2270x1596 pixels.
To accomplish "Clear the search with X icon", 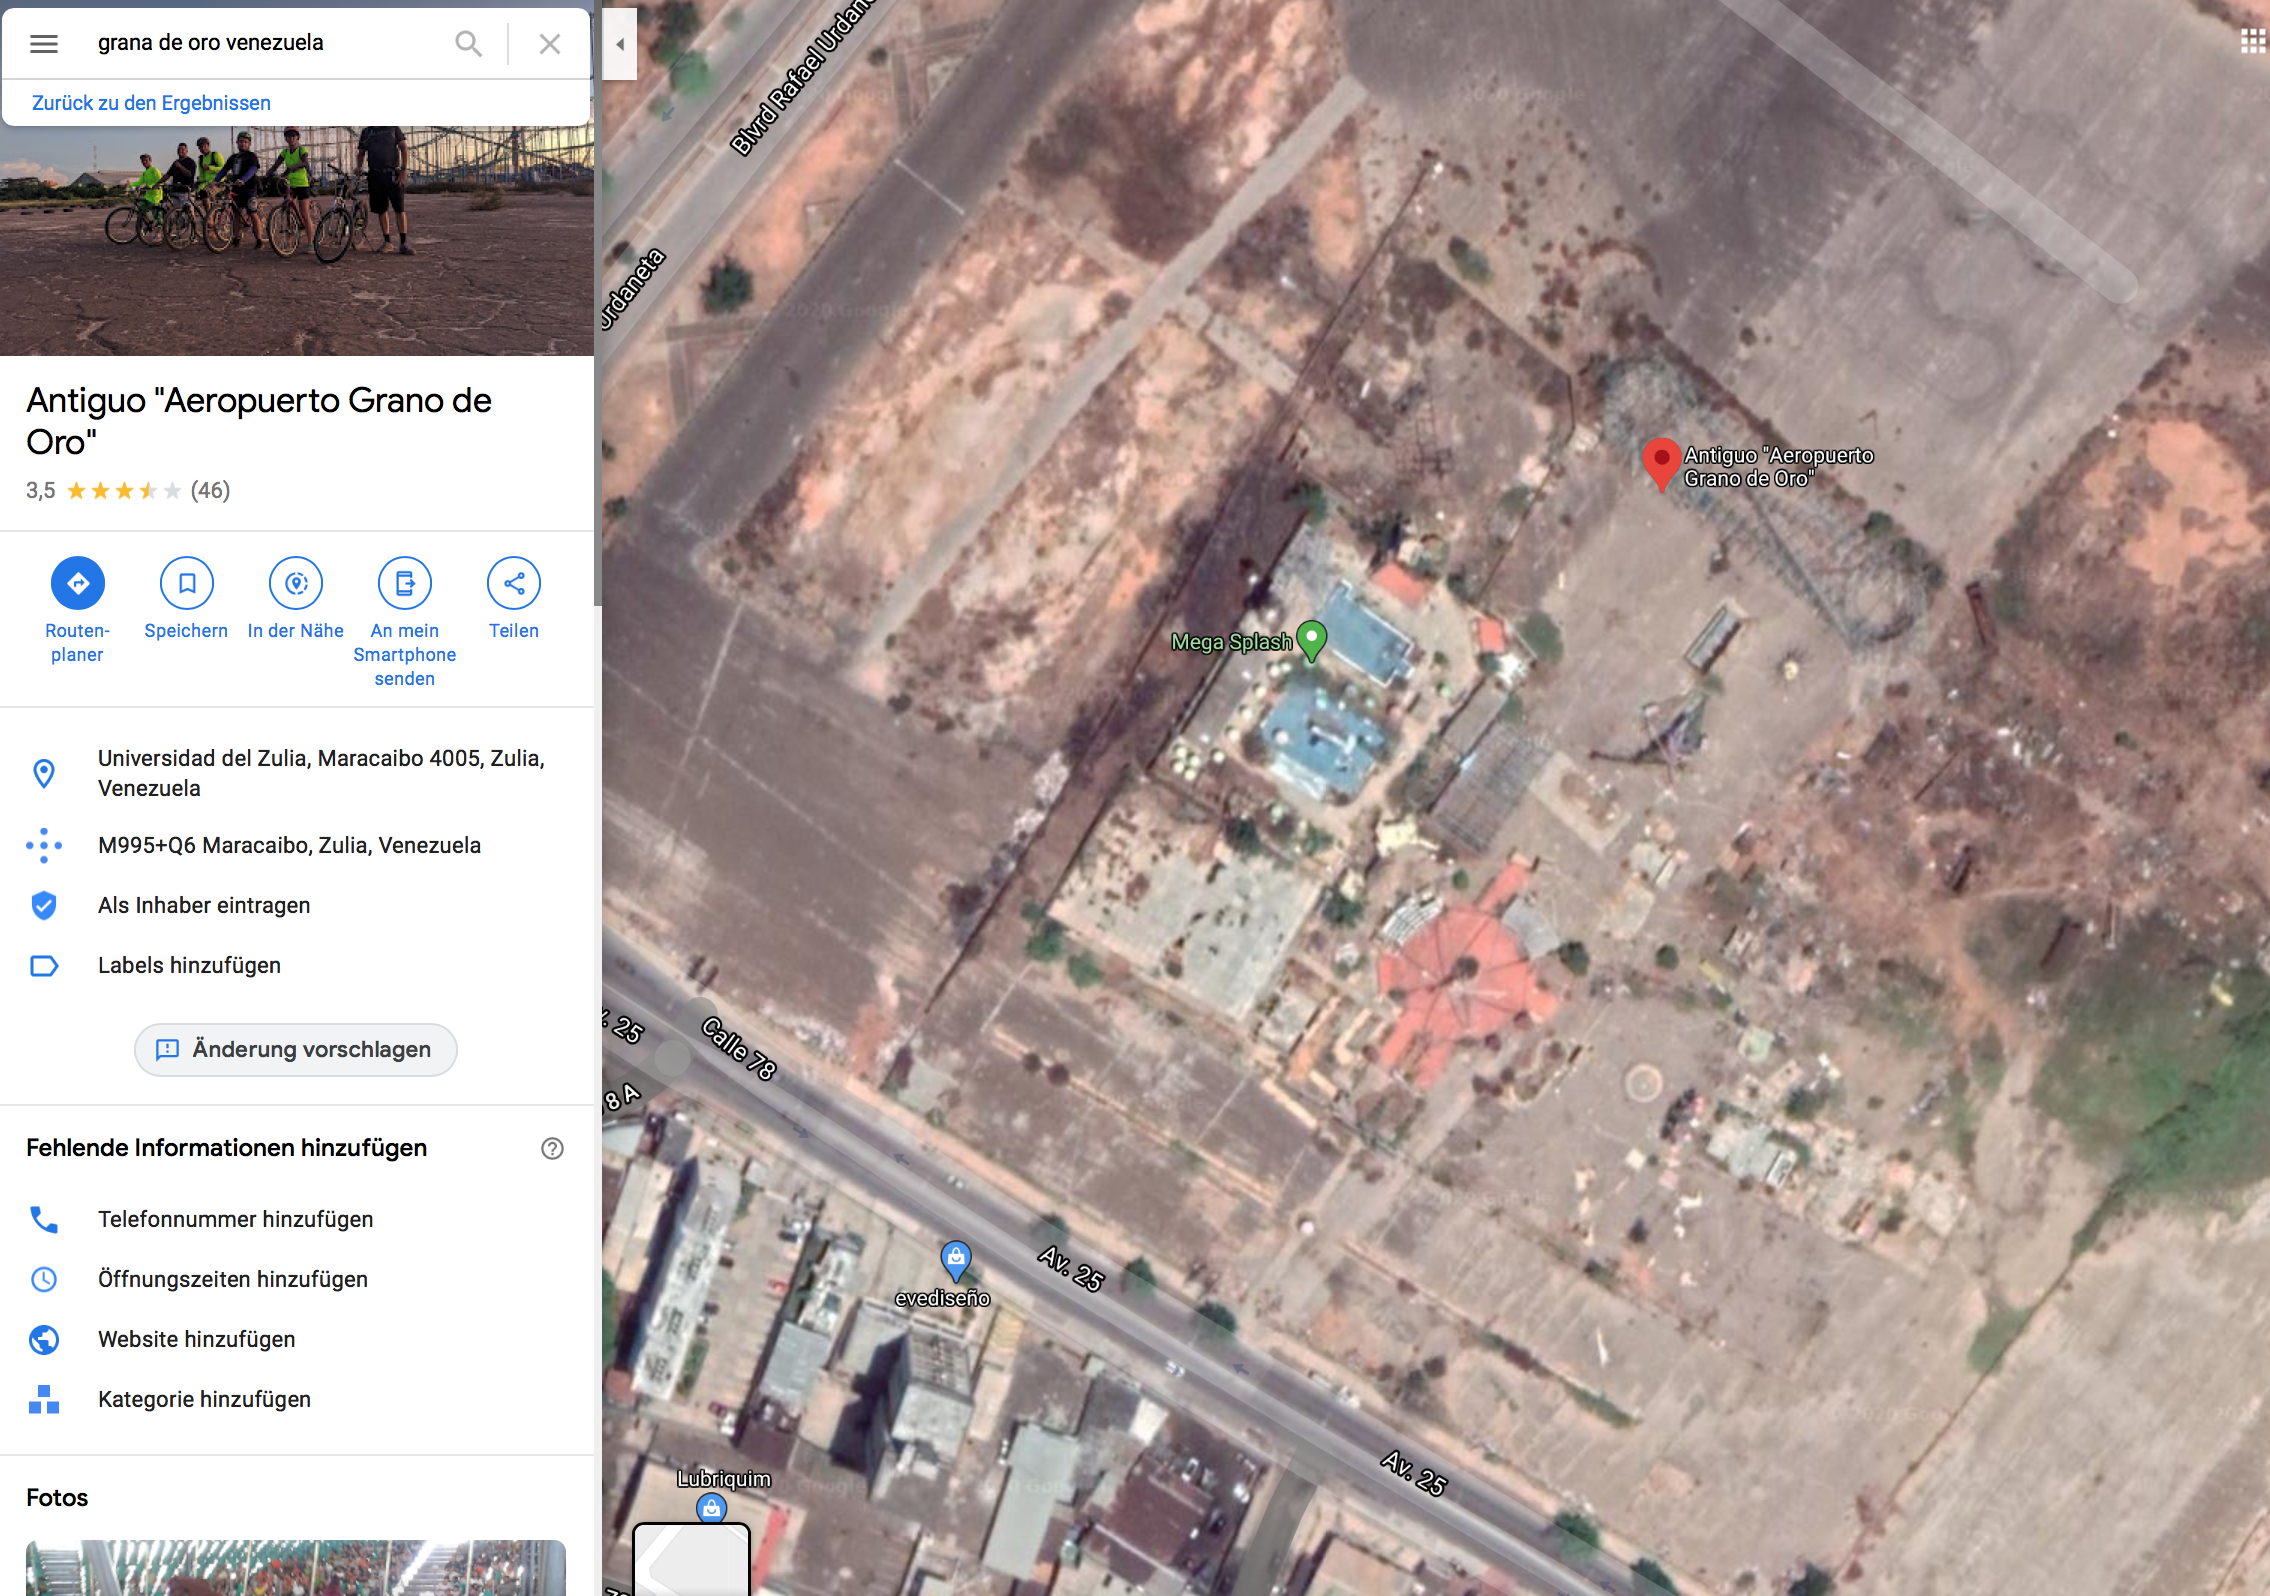I will (x=549, y=43).
